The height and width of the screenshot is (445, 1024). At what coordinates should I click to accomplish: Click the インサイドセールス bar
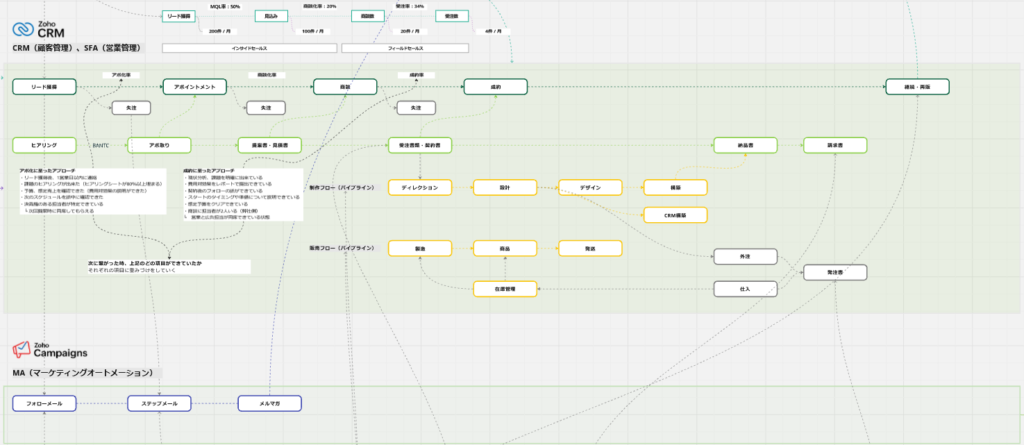[x=248, y=48]
